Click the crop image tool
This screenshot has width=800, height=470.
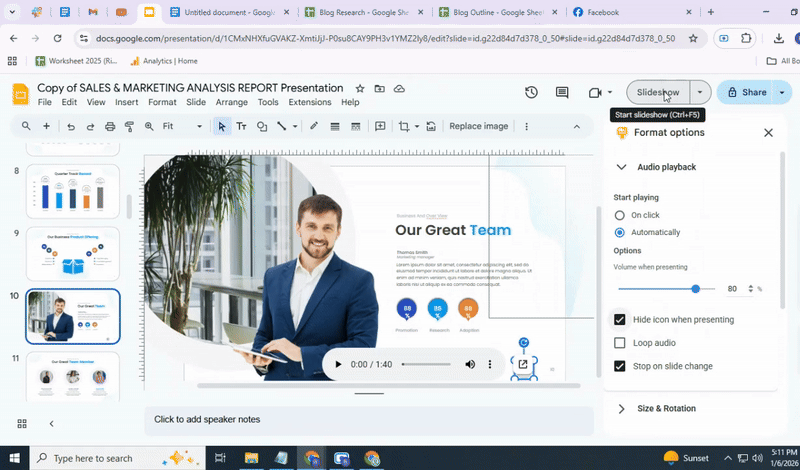[404, 127]
